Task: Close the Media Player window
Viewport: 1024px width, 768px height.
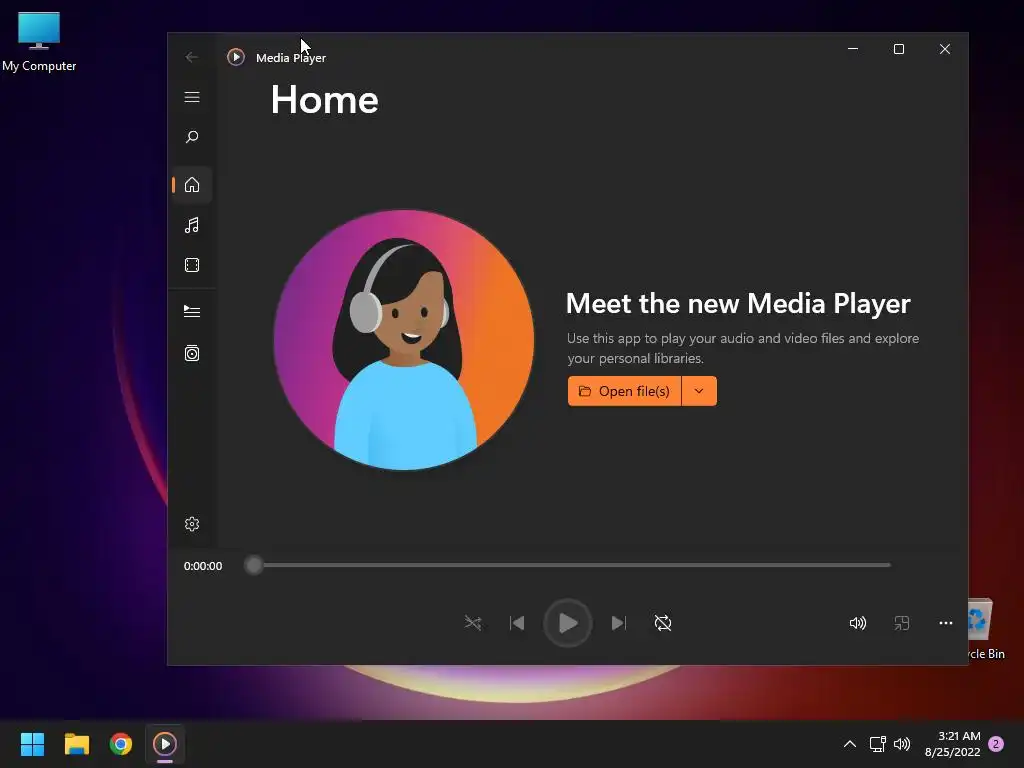Action: (x=945, y=49)
